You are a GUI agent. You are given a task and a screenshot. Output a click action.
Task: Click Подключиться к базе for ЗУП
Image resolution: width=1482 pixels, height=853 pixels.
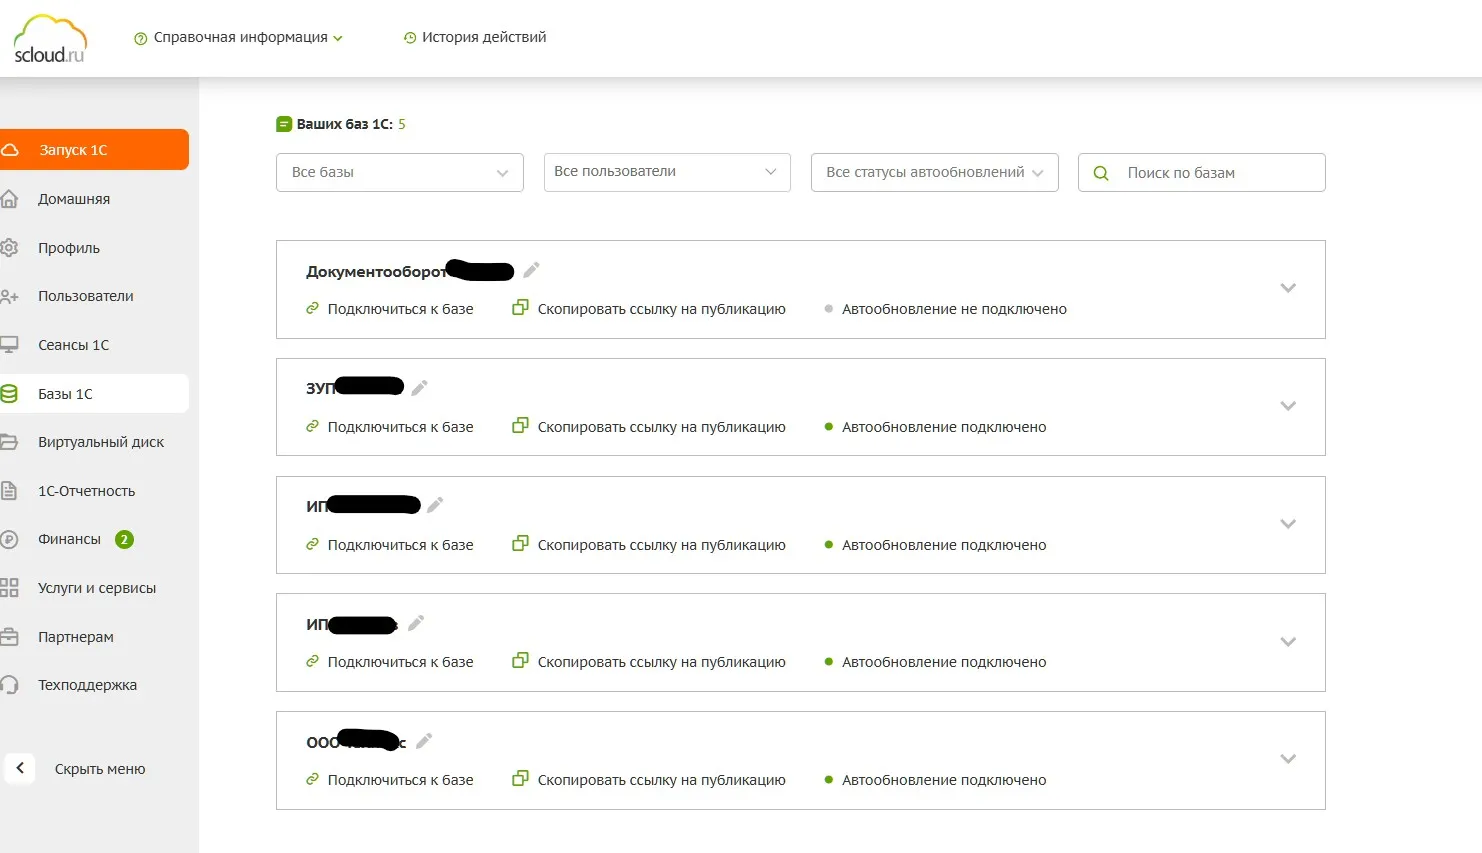tap(400, 427)
